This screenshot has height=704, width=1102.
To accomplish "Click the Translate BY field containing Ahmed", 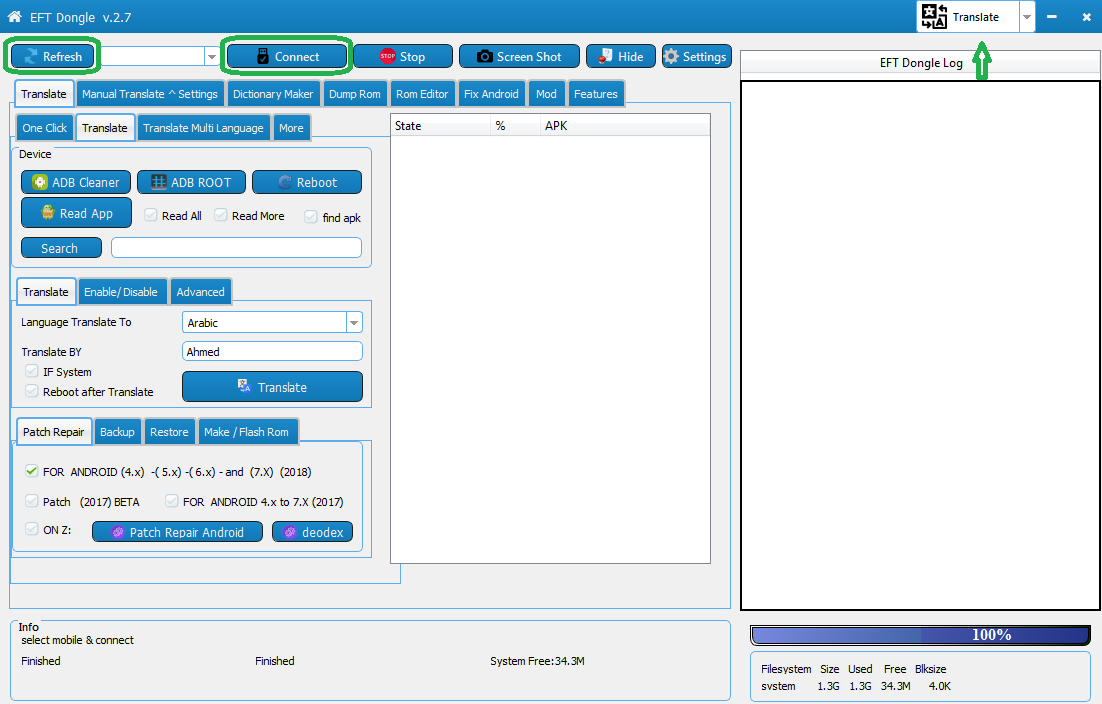I will (272, 351).
